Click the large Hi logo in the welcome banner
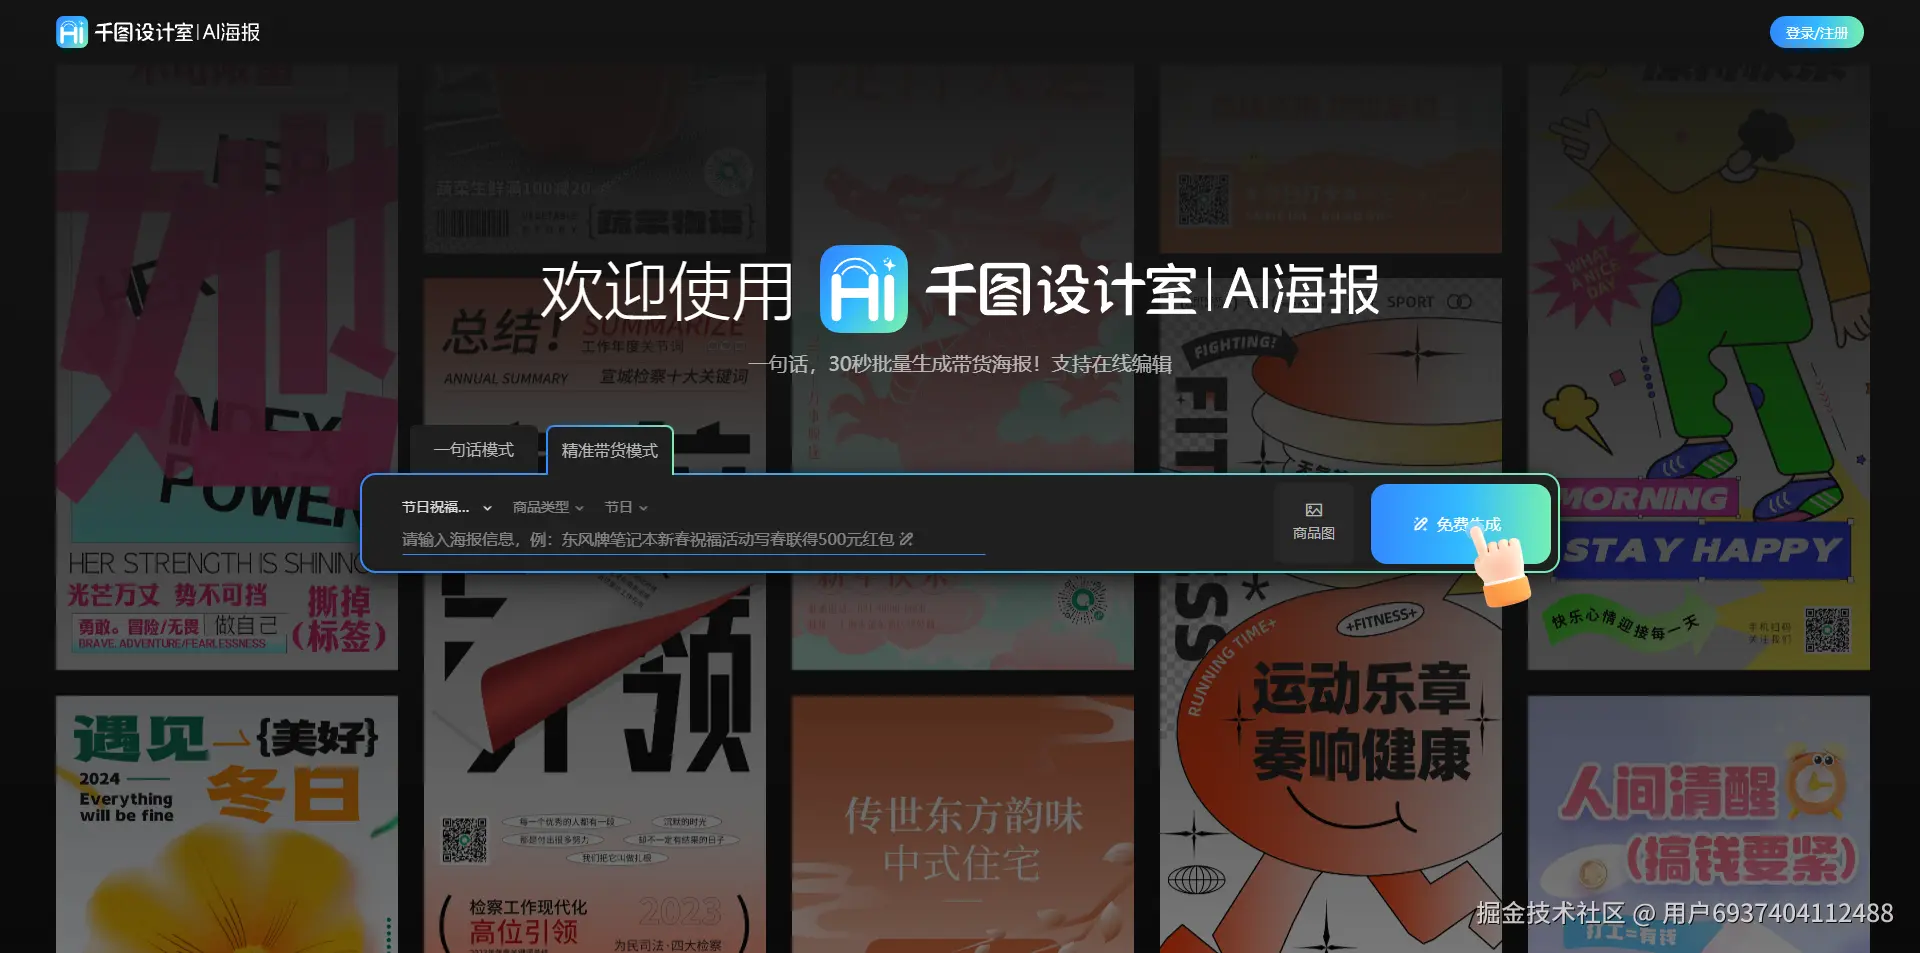Image resolution: width=1920 pixels, height=953 pixels. click(x=863, y=289)
